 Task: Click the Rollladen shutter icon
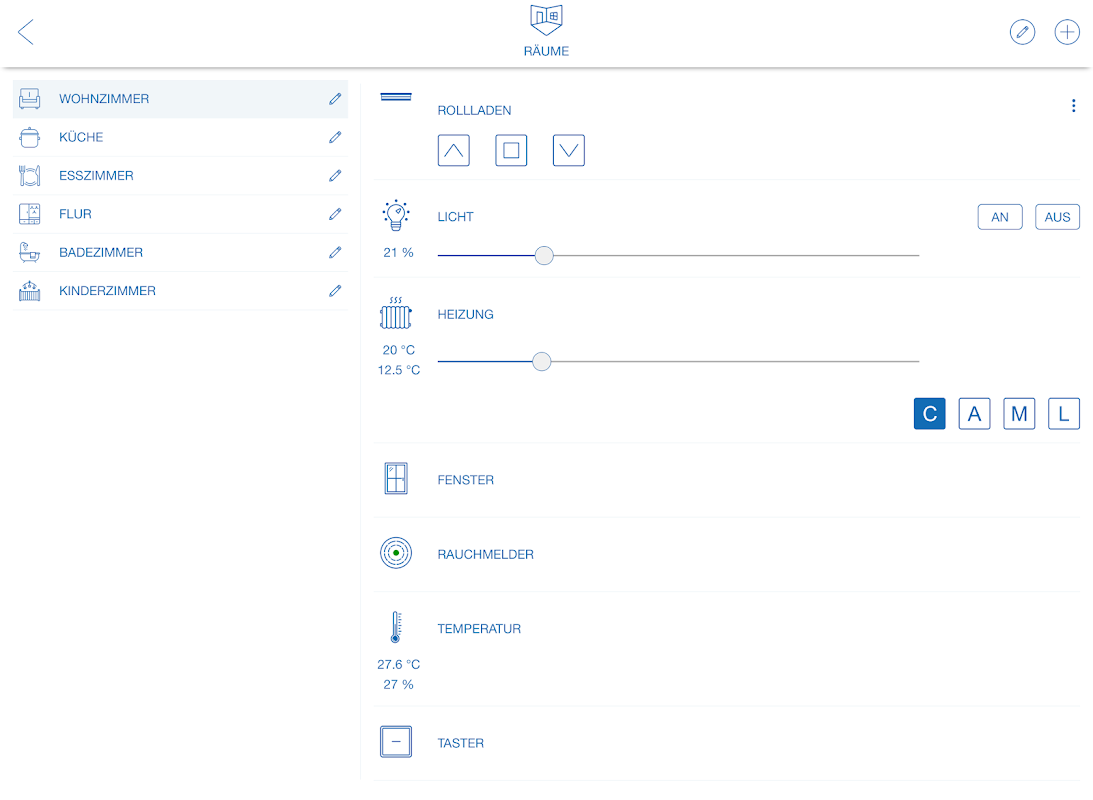pyautogui.click(x=396, y=97)
